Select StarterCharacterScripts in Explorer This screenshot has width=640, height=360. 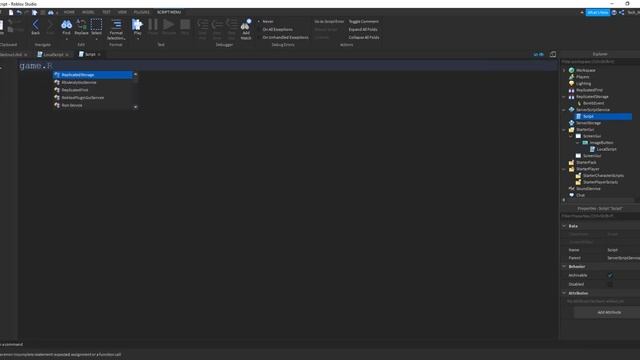(603, 176)
